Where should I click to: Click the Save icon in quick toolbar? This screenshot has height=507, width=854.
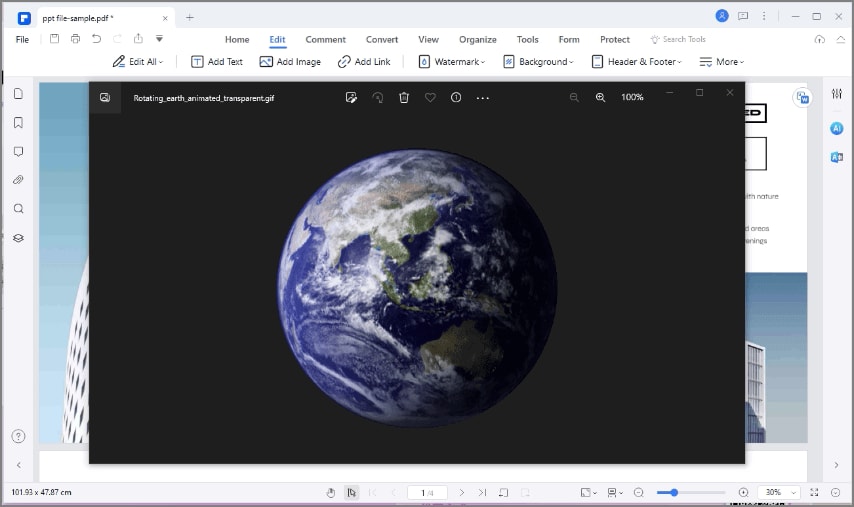point(54,39)
